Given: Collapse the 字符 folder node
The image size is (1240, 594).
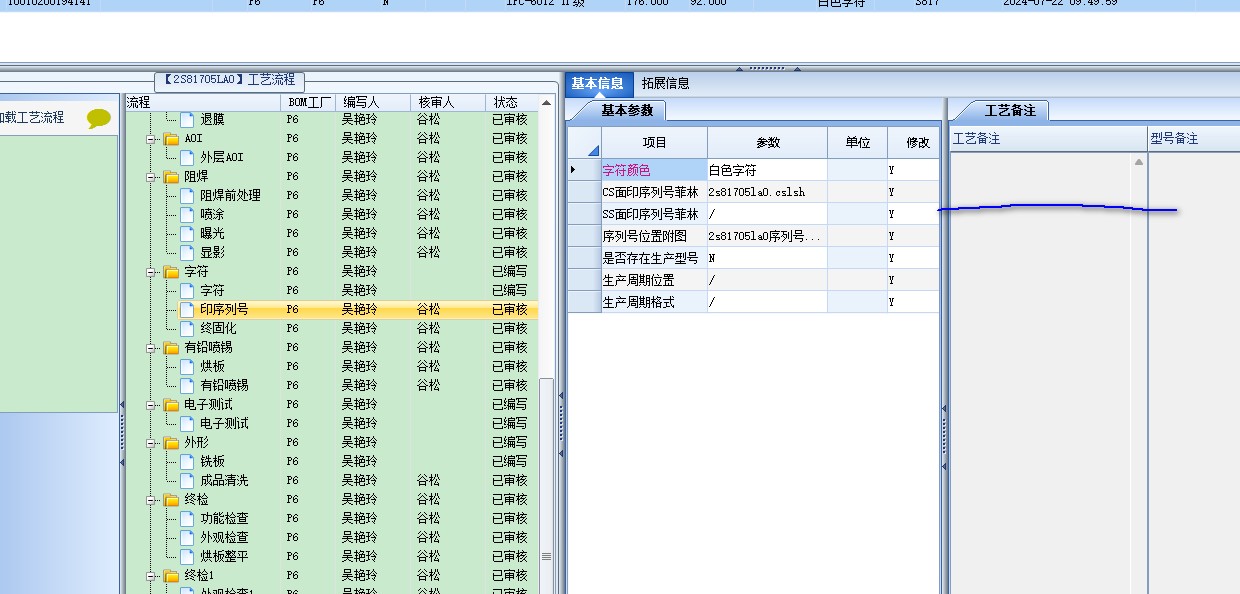Looking at the screenshot, I should click(152, 272).
